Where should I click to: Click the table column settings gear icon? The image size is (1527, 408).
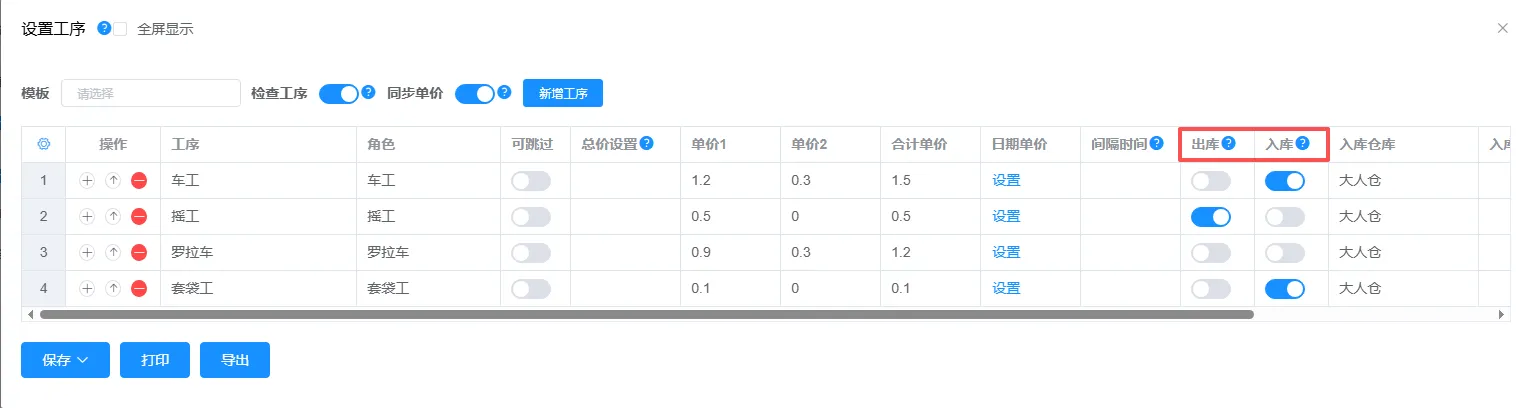tap(44, 144)
